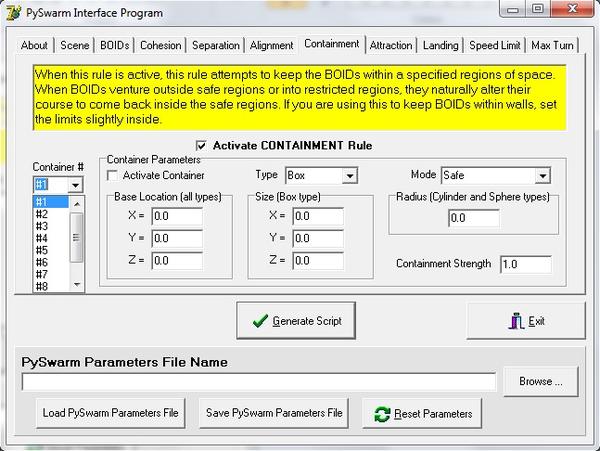Expand the Mode Safe dropdown
The width and height of the screenshot is (600, 451).
point(543,176)
